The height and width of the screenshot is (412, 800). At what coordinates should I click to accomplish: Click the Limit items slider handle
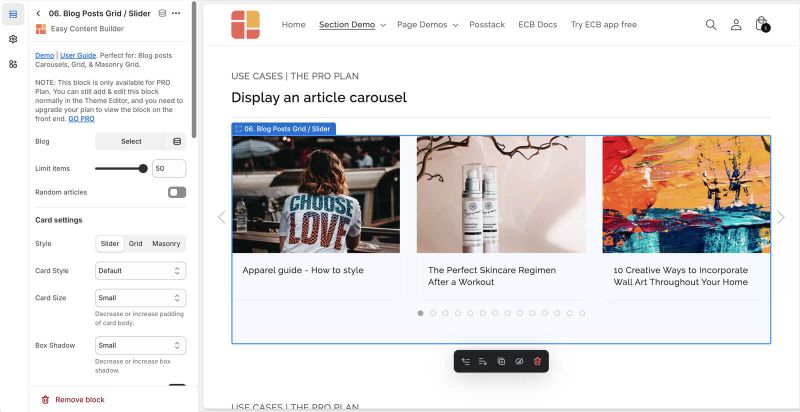(x=143, y=169)
